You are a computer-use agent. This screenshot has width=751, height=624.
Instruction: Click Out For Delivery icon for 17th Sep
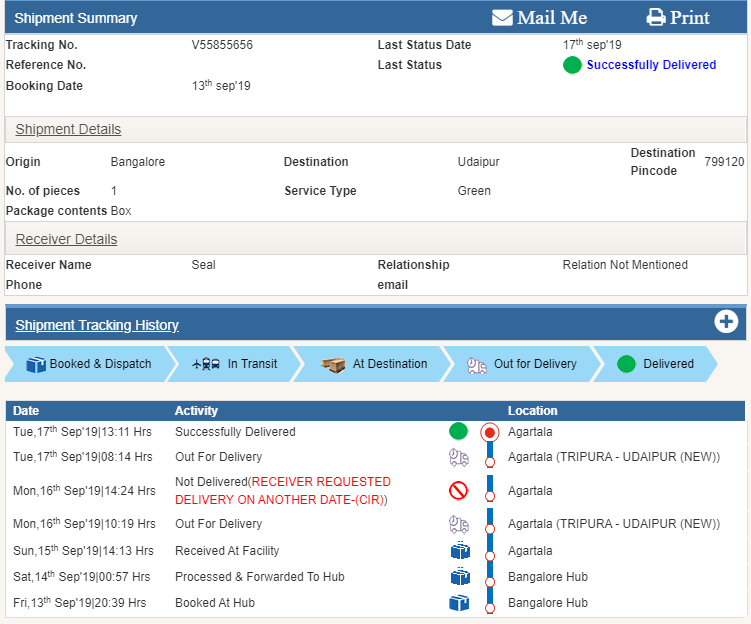[459, 457]
